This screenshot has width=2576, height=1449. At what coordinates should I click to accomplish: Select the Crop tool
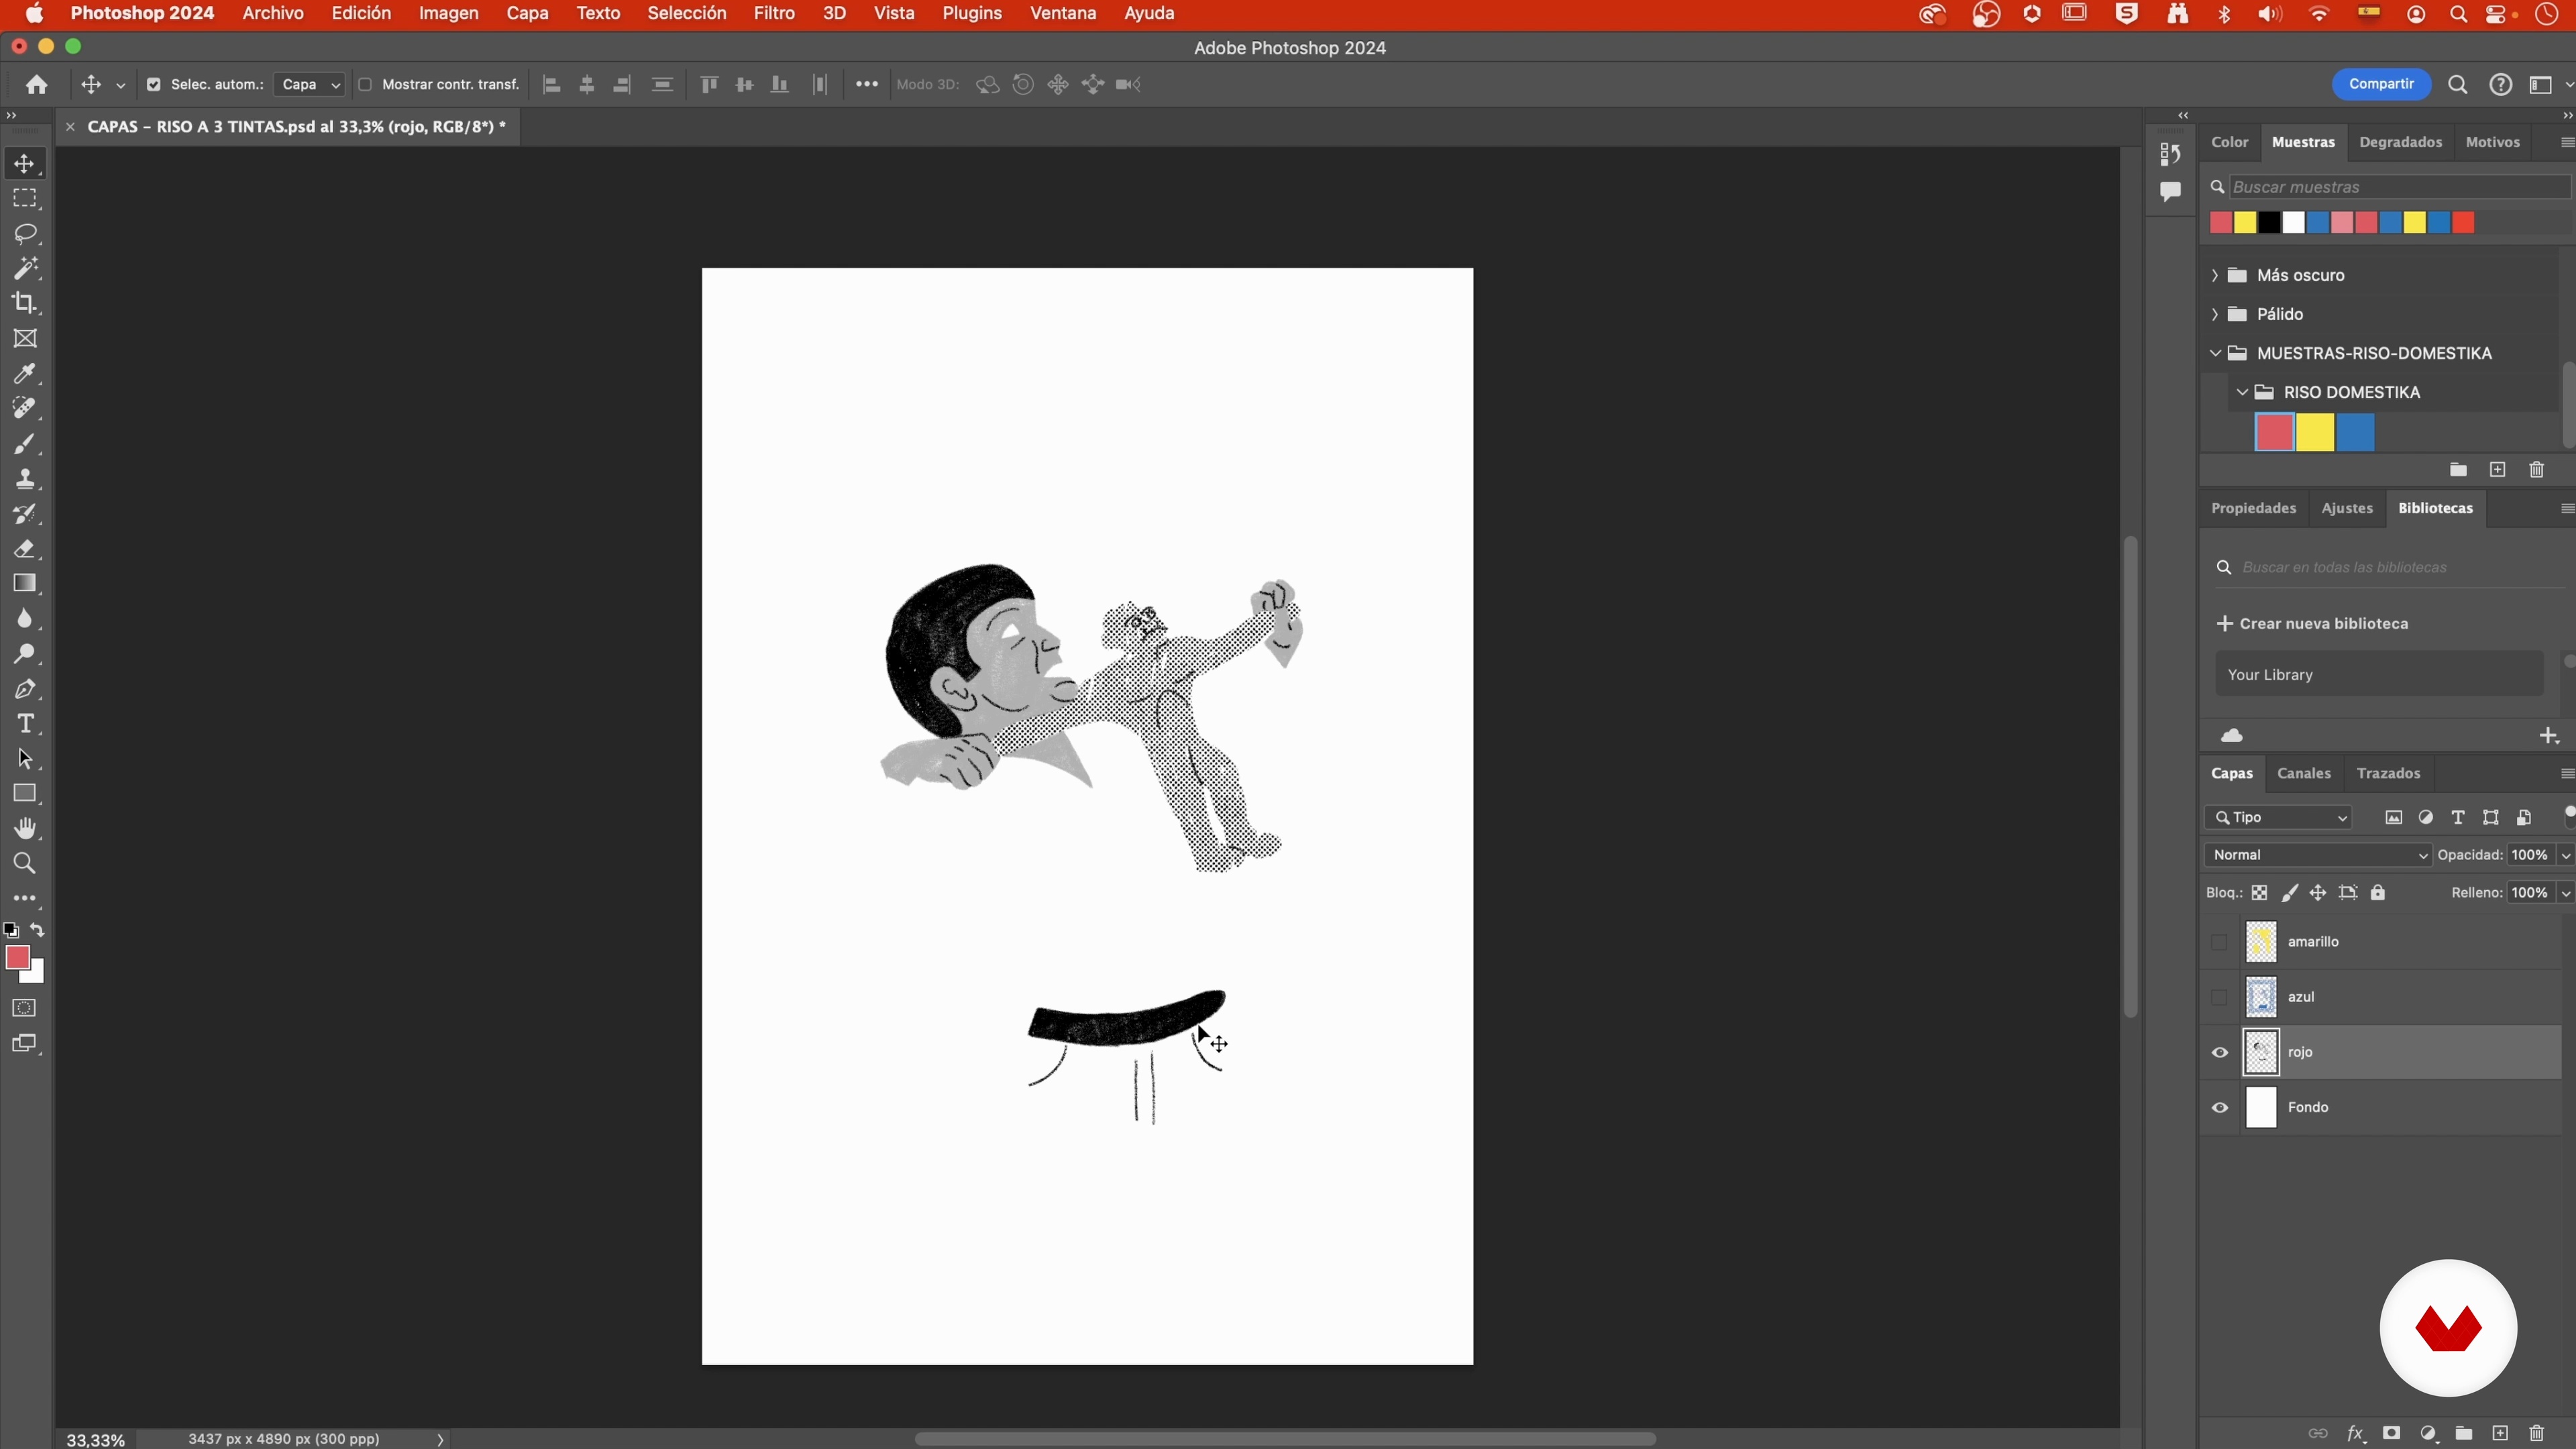coord(25,303)
